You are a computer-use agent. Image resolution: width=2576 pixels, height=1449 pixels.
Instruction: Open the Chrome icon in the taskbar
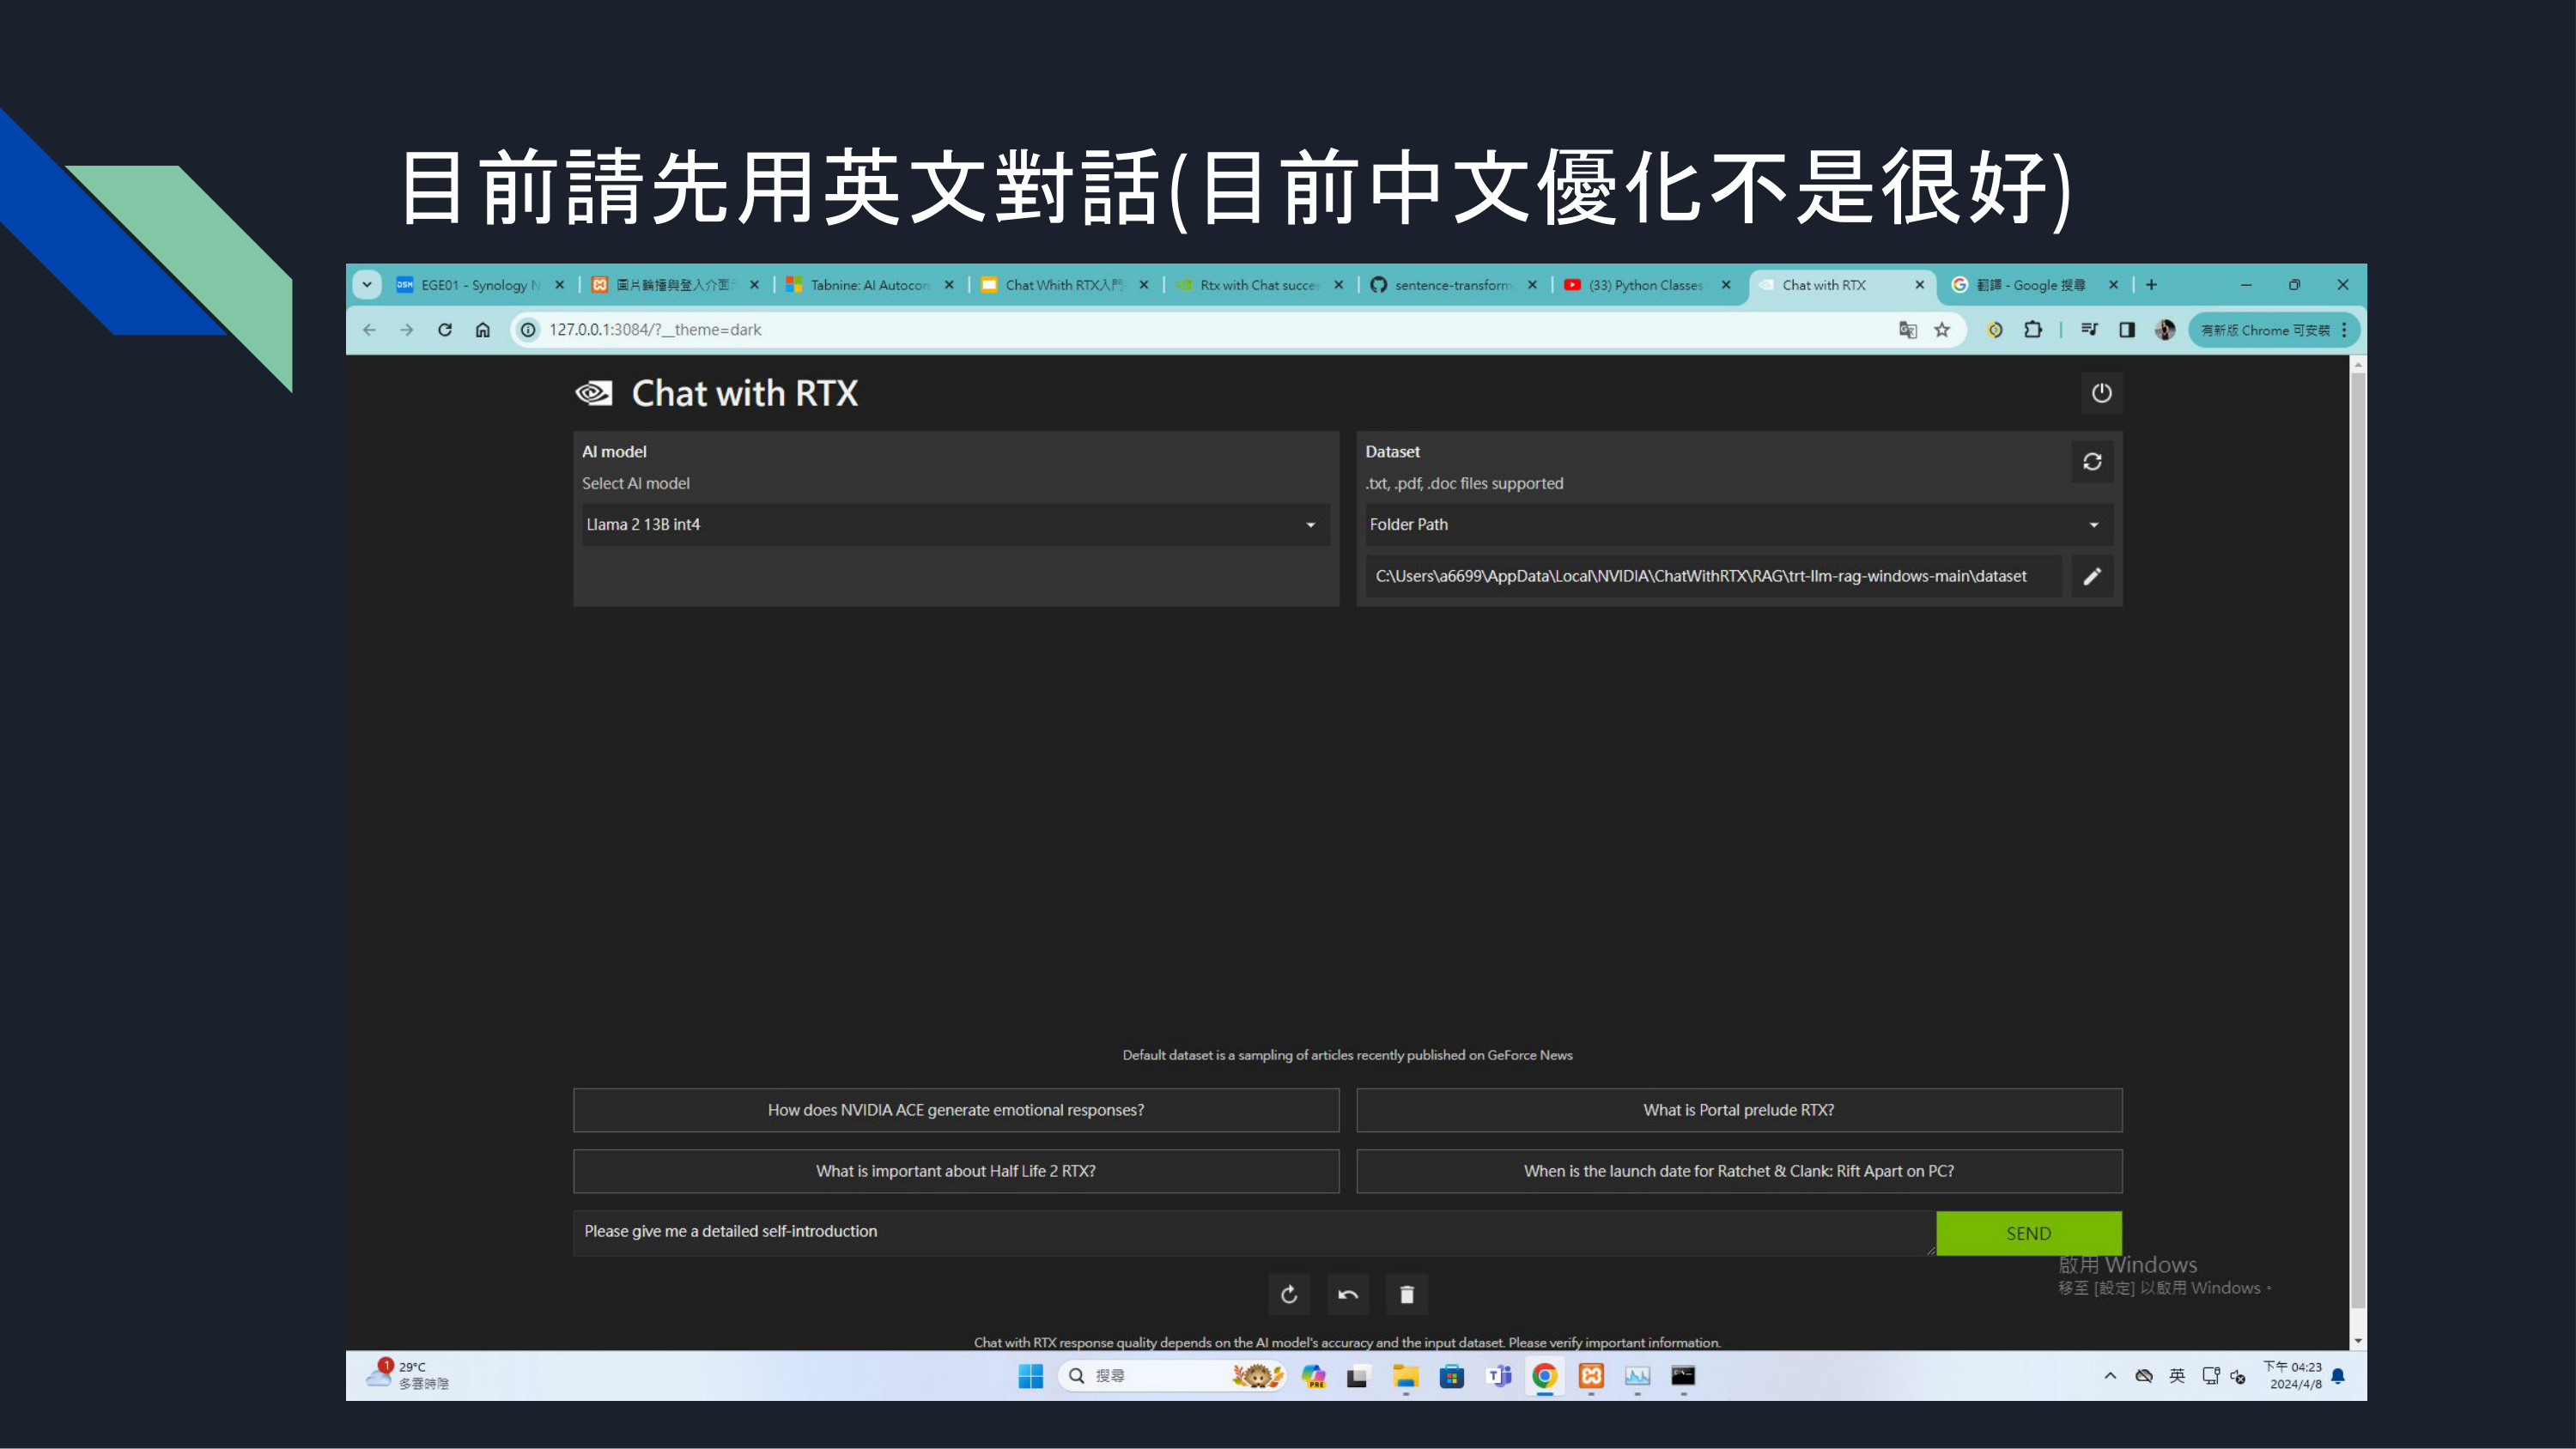click(1544, 1376)
